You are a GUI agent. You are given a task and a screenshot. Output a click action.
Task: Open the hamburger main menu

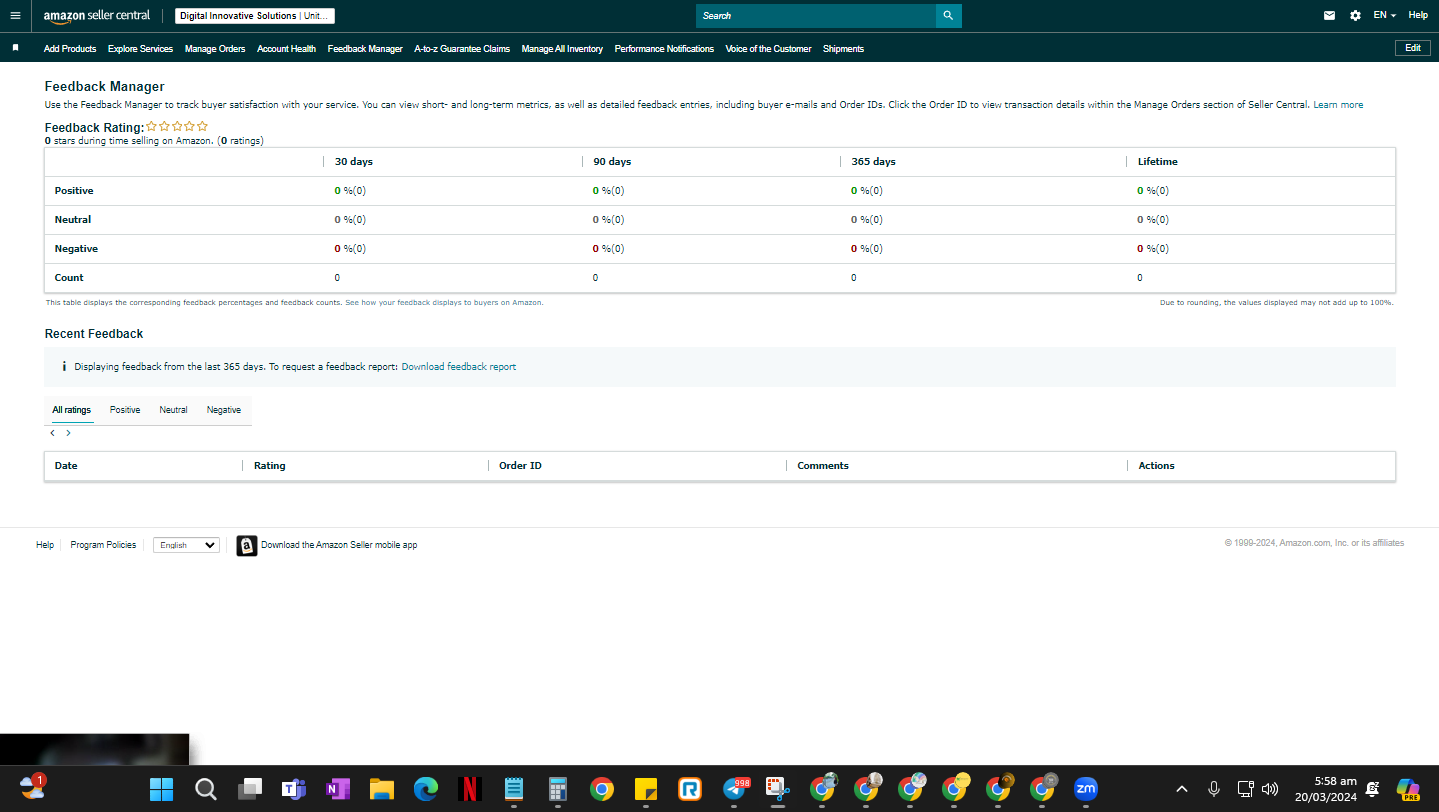pyautogui.click(x=14, y=16)
